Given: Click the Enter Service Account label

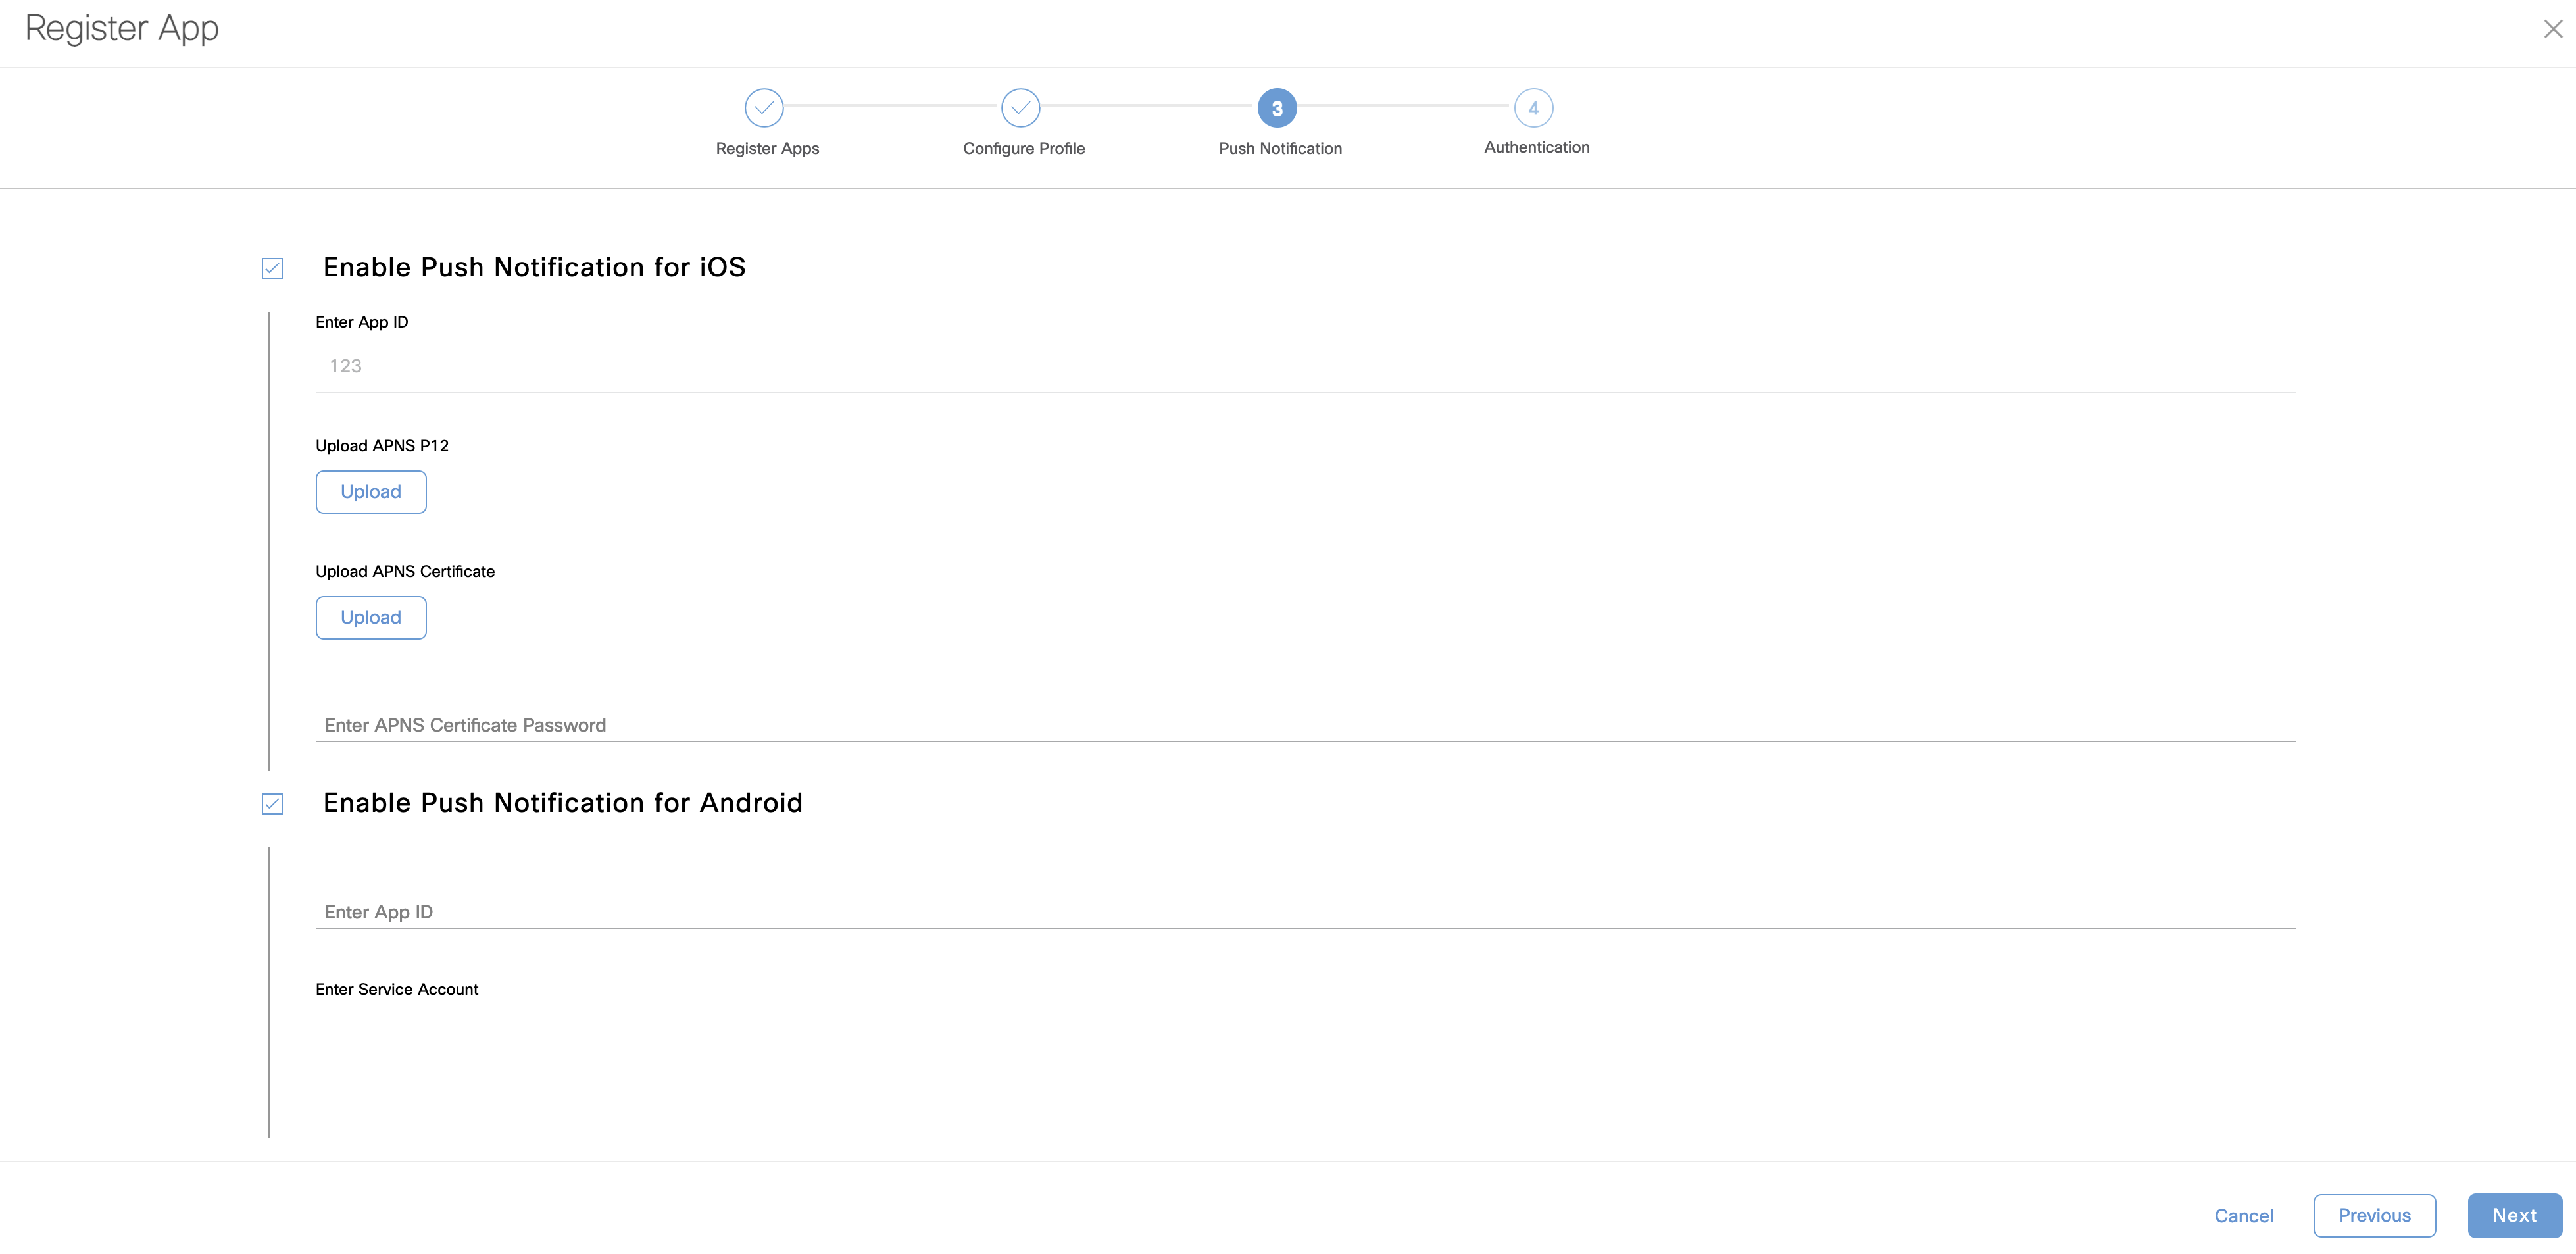Looking at the screenshot, I should 397,989.
